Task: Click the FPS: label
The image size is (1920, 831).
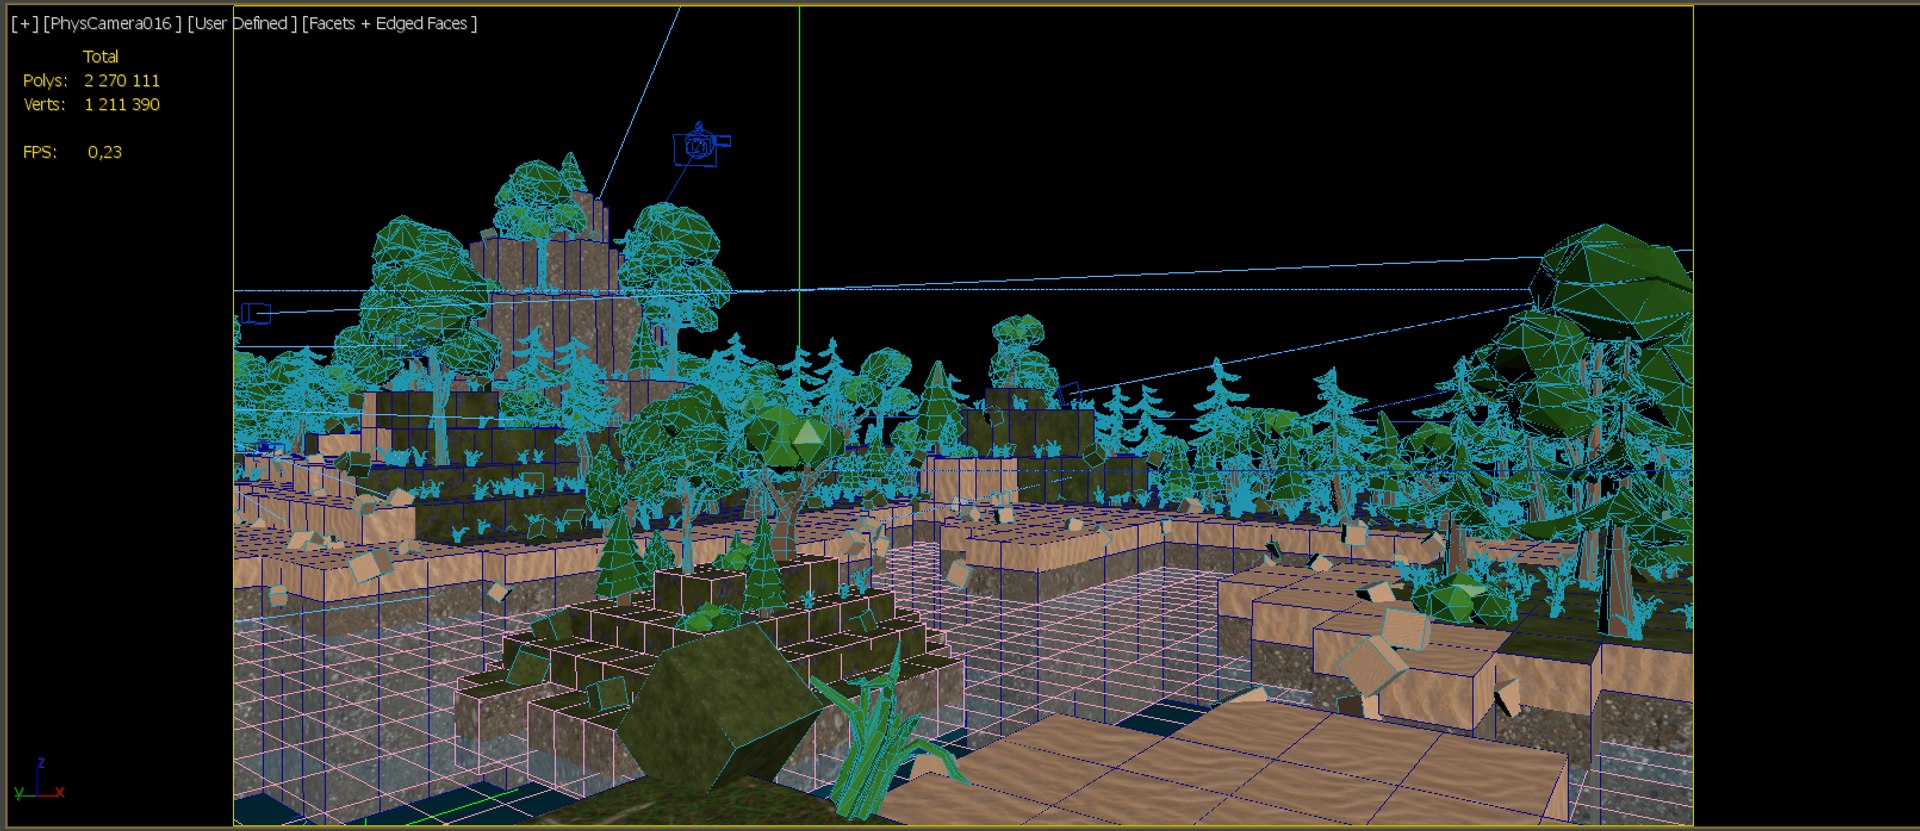Action: tap(40, 153)
